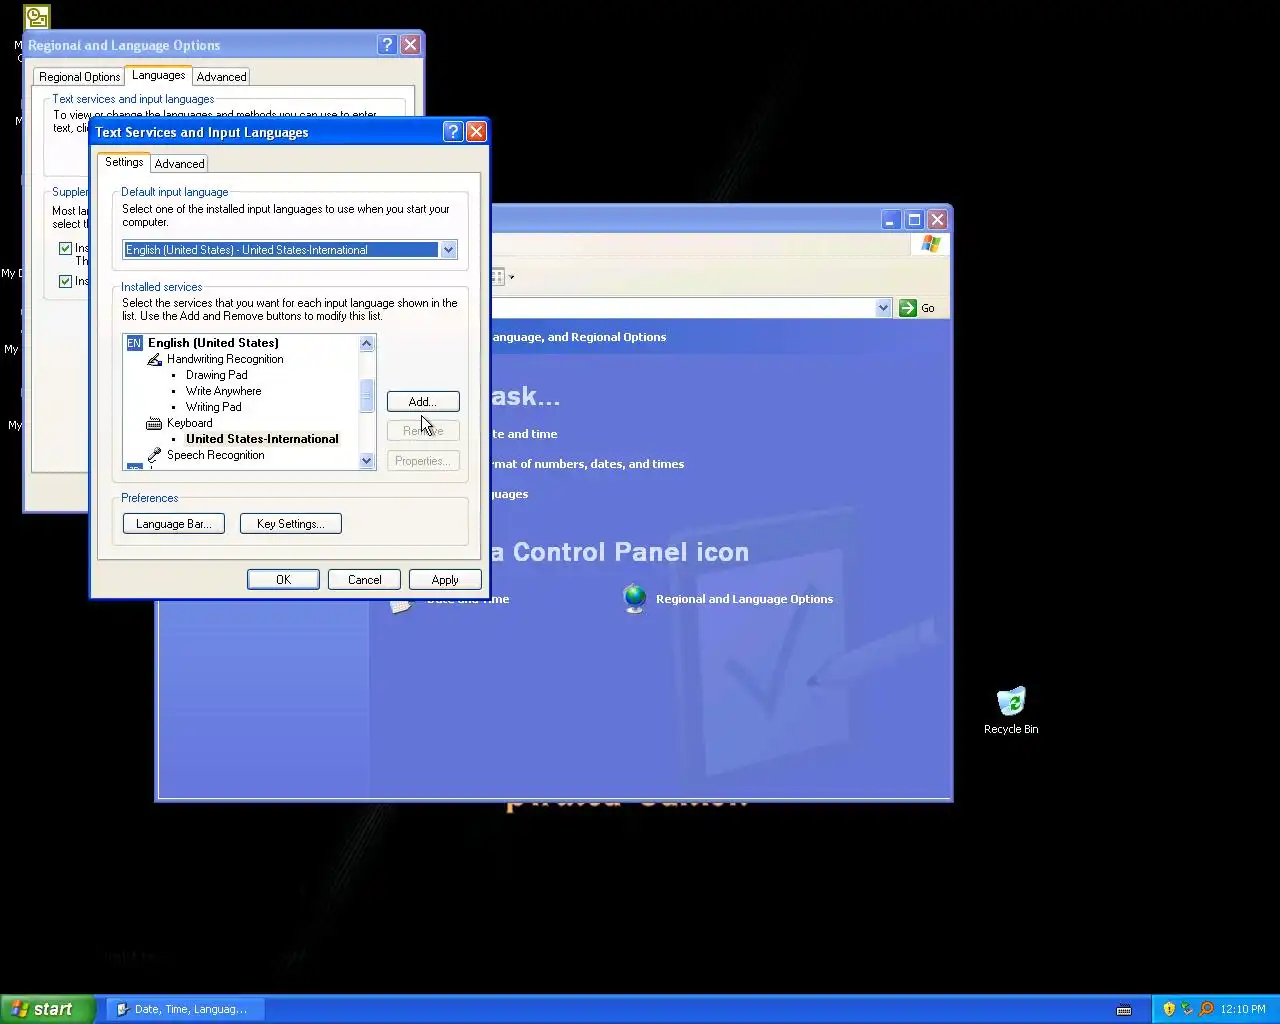Click the green Go arrow button
1280x1024 pixels.
[908, 308]
